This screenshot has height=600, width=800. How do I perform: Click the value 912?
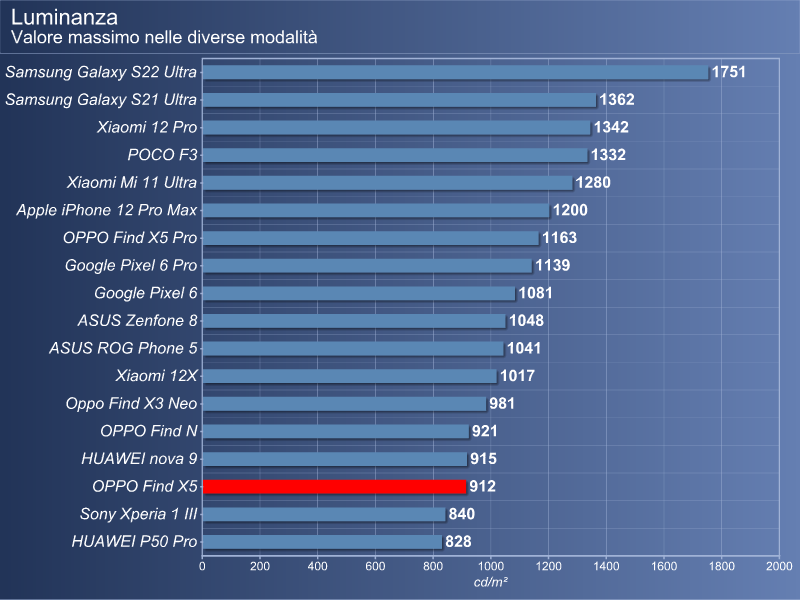(483, 486)
